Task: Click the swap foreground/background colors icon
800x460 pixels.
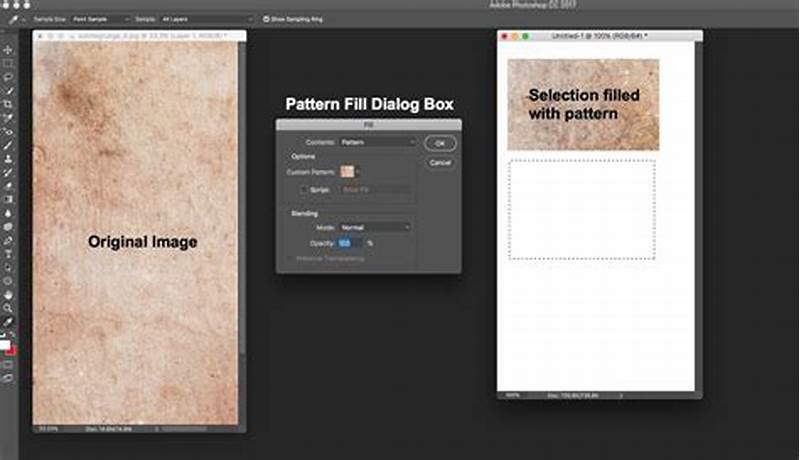Action: (12, 334)
